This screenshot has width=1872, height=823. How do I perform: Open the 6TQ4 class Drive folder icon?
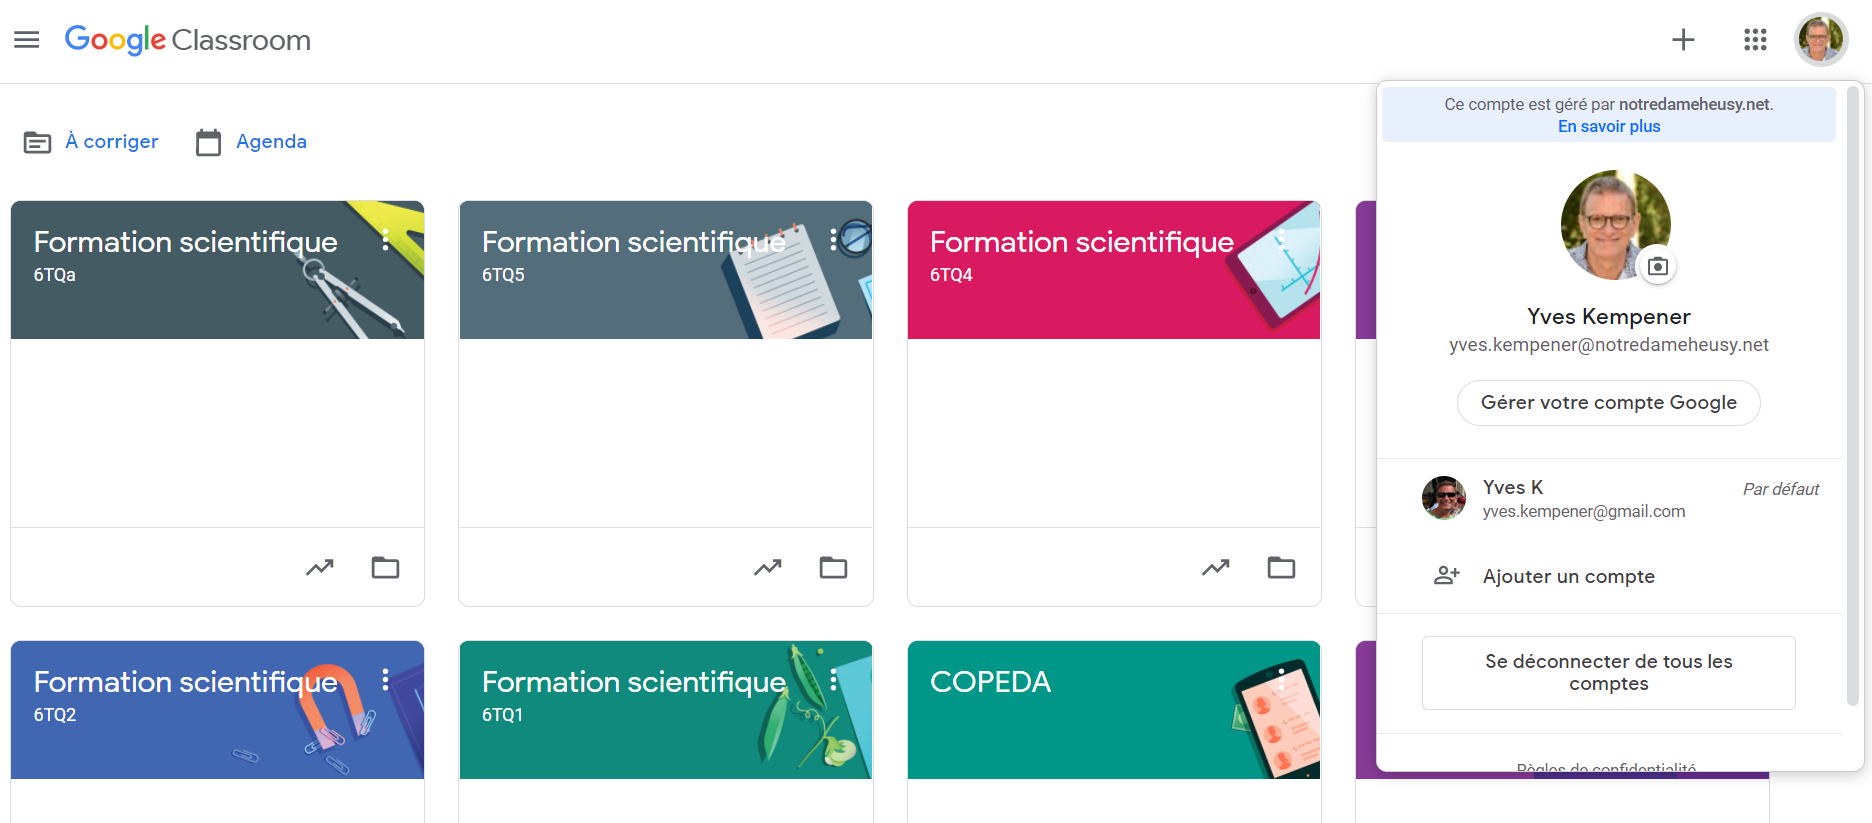(1281, 568)
